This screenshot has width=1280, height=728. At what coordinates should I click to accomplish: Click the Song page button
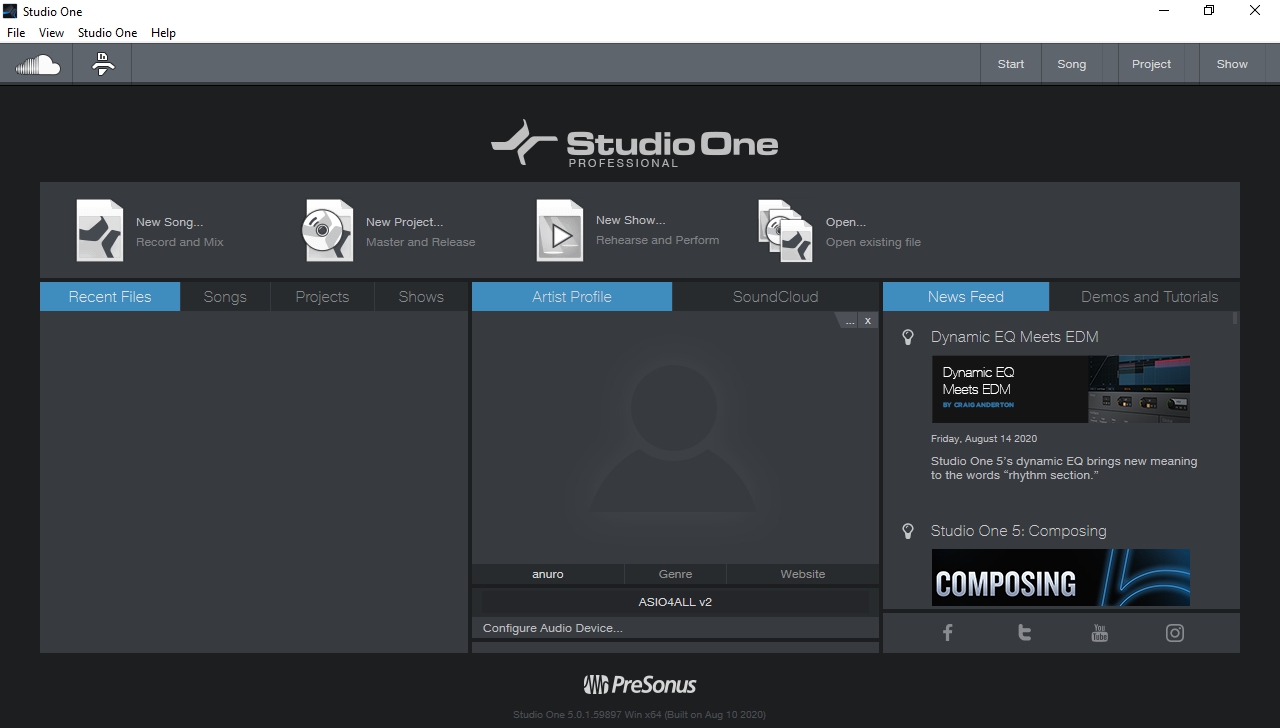1071,64
